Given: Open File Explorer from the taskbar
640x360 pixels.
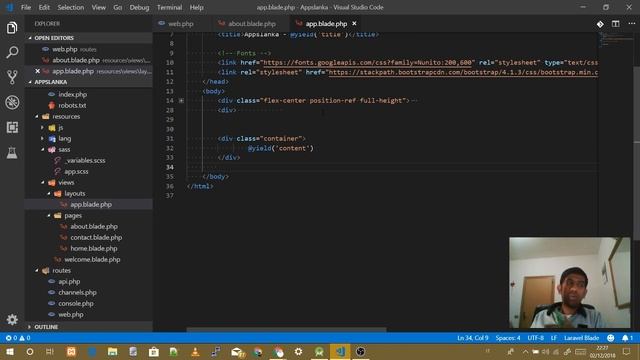Looking at the screenshot, I should (x=112, y=351).
